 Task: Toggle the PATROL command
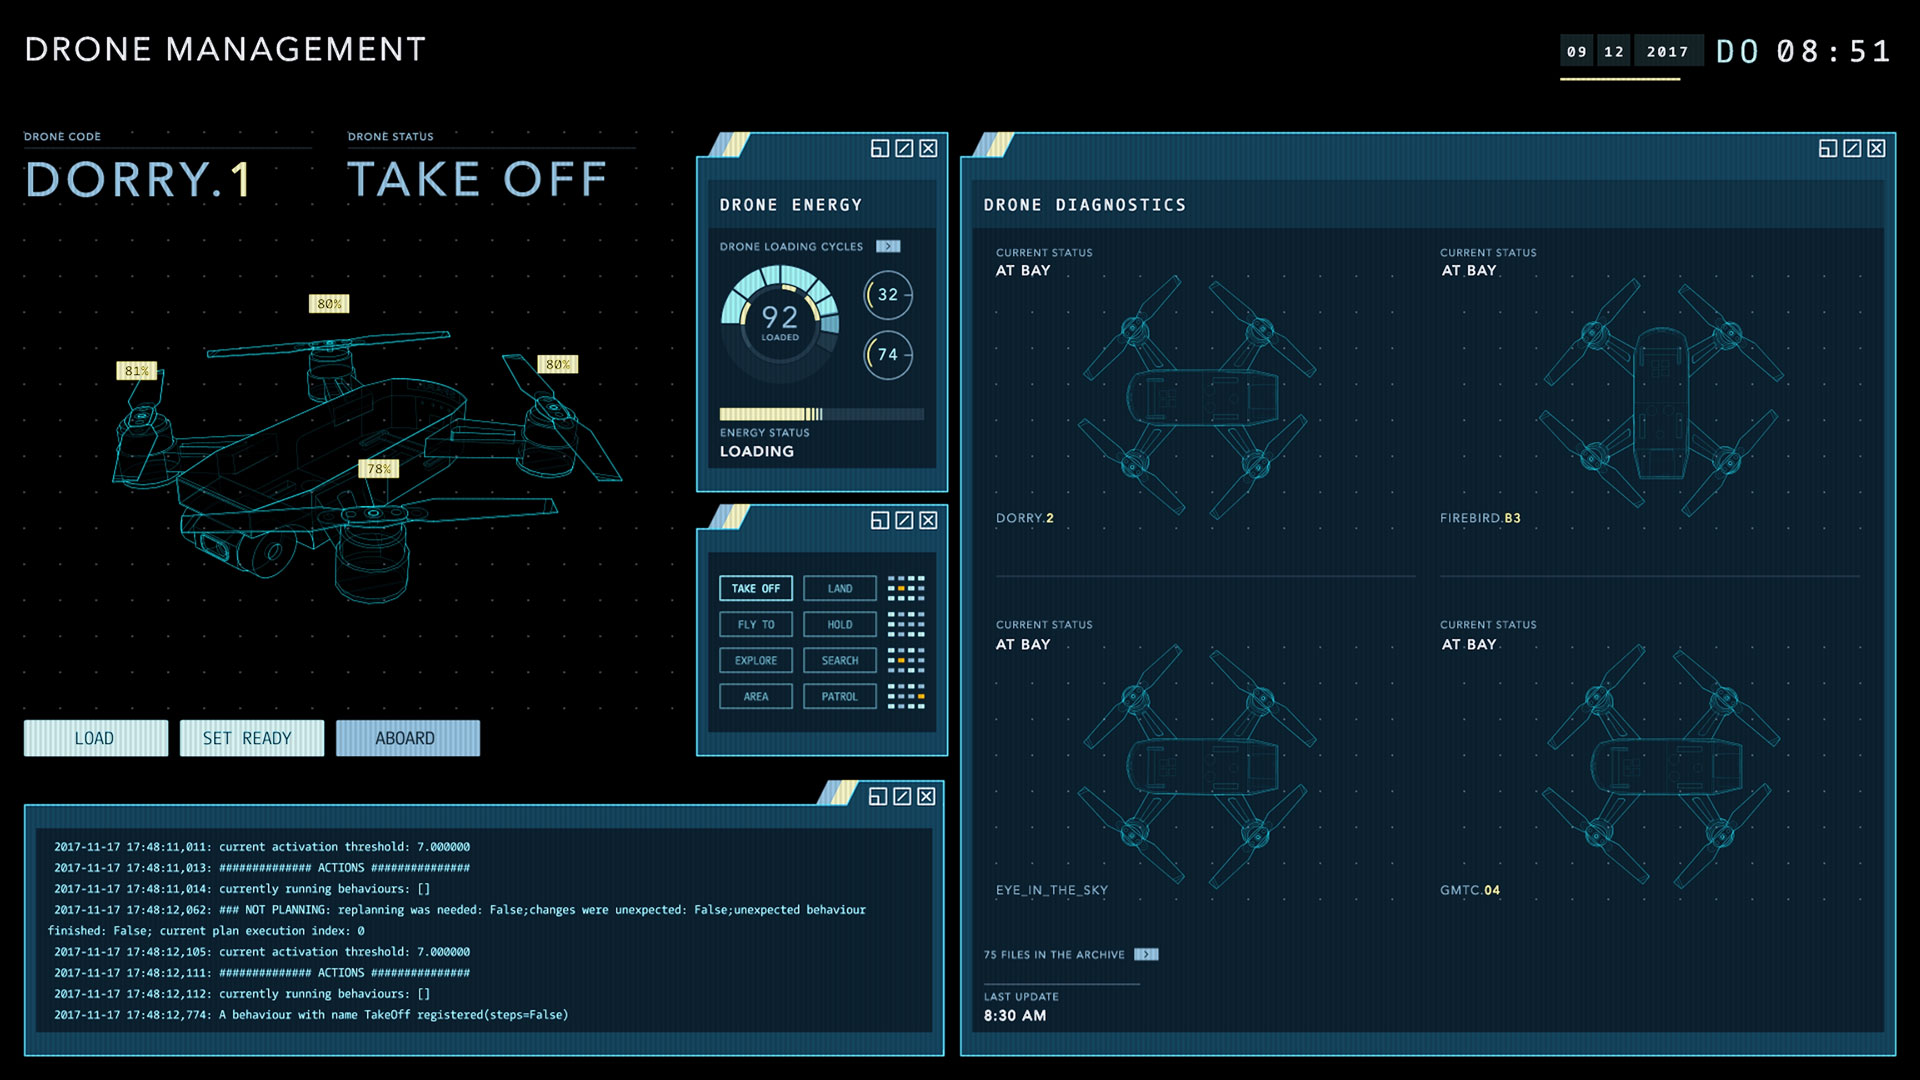pyautogui.click(x=840, y=696)
